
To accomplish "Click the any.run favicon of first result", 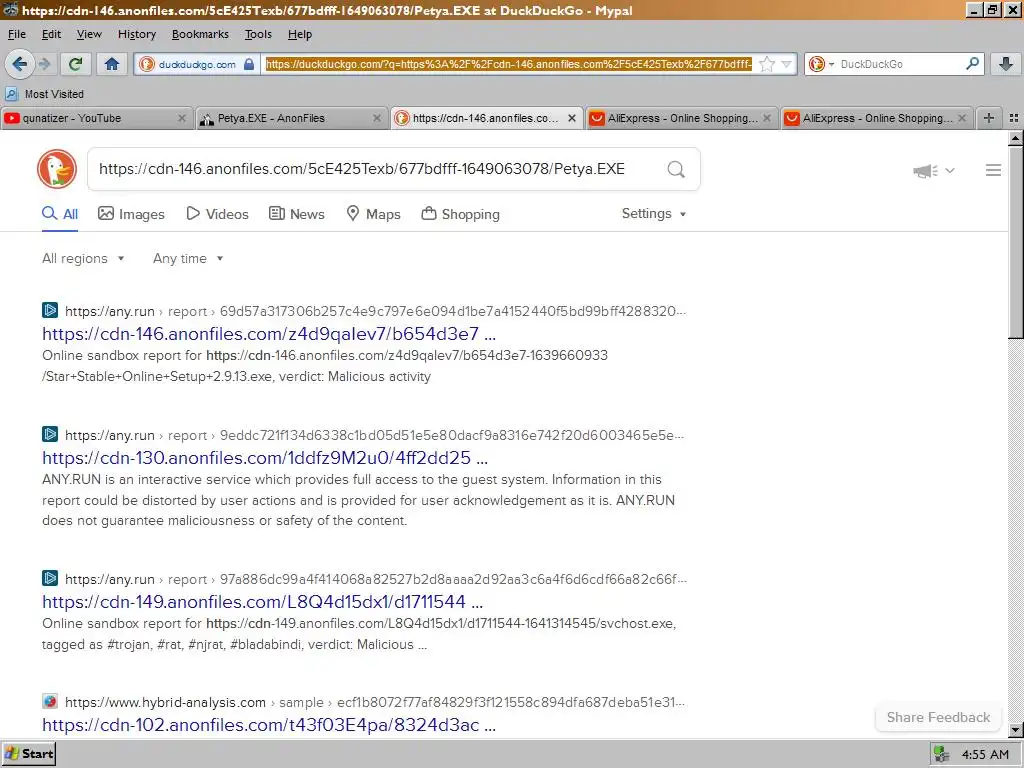I will tap(50, 310).
